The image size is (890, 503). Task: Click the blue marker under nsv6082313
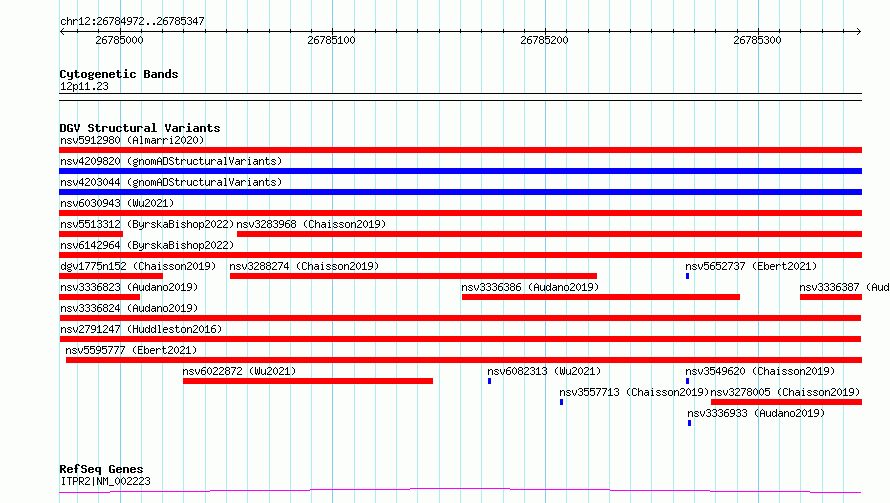click(489, 381)
